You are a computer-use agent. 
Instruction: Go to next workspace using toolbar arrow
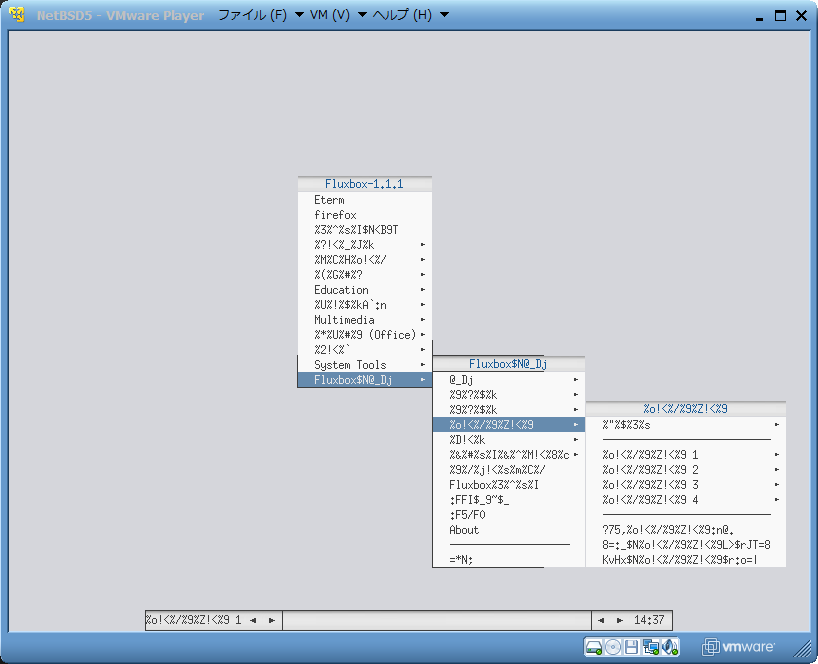(x=272, y=620)
